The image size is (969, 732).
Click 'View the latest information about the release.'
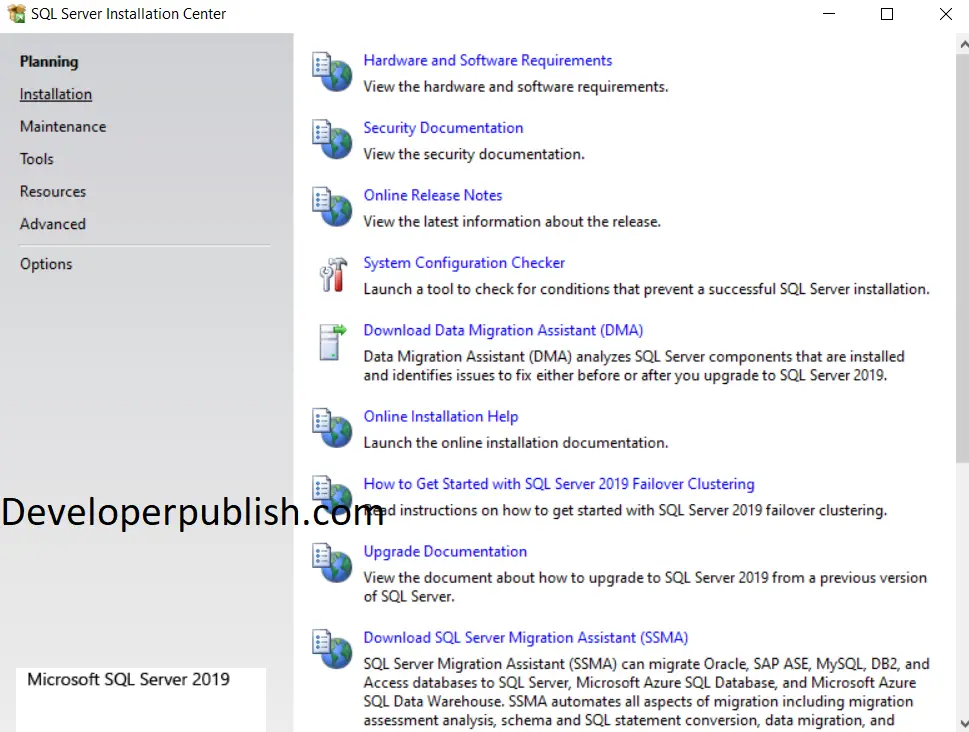coord(512,222)
